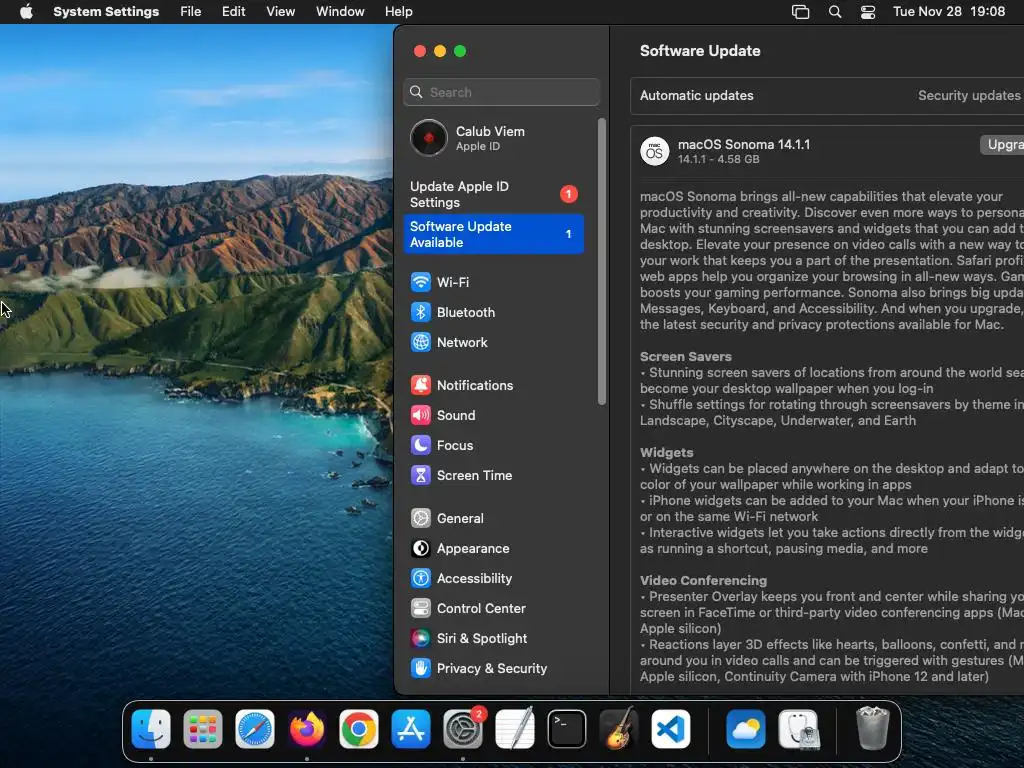Open App Store from the Dock

(411, 729)
